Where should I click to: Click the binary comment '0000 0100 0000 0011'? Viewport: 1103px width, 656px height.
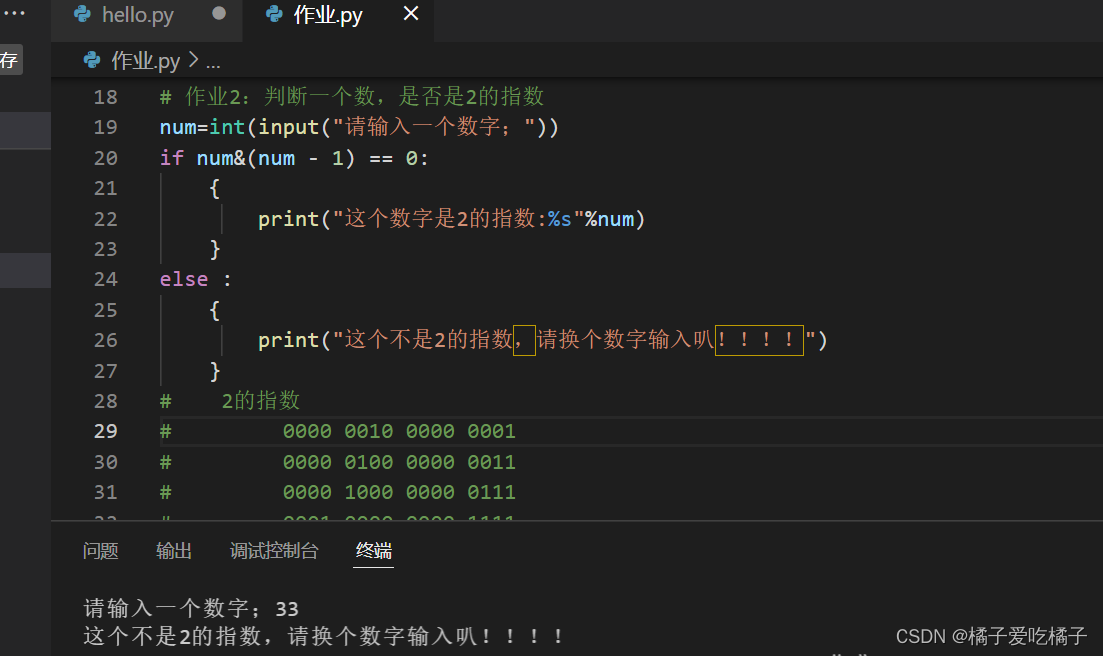[x=399, y=462]
